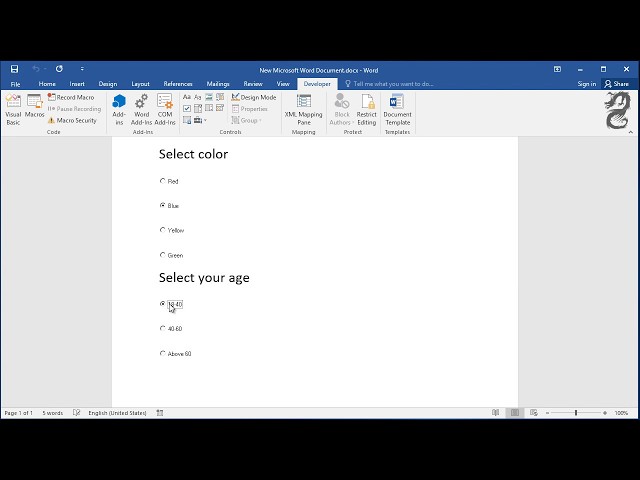
Task: Open COM Add-ins dialog
Action: [165, 109]
